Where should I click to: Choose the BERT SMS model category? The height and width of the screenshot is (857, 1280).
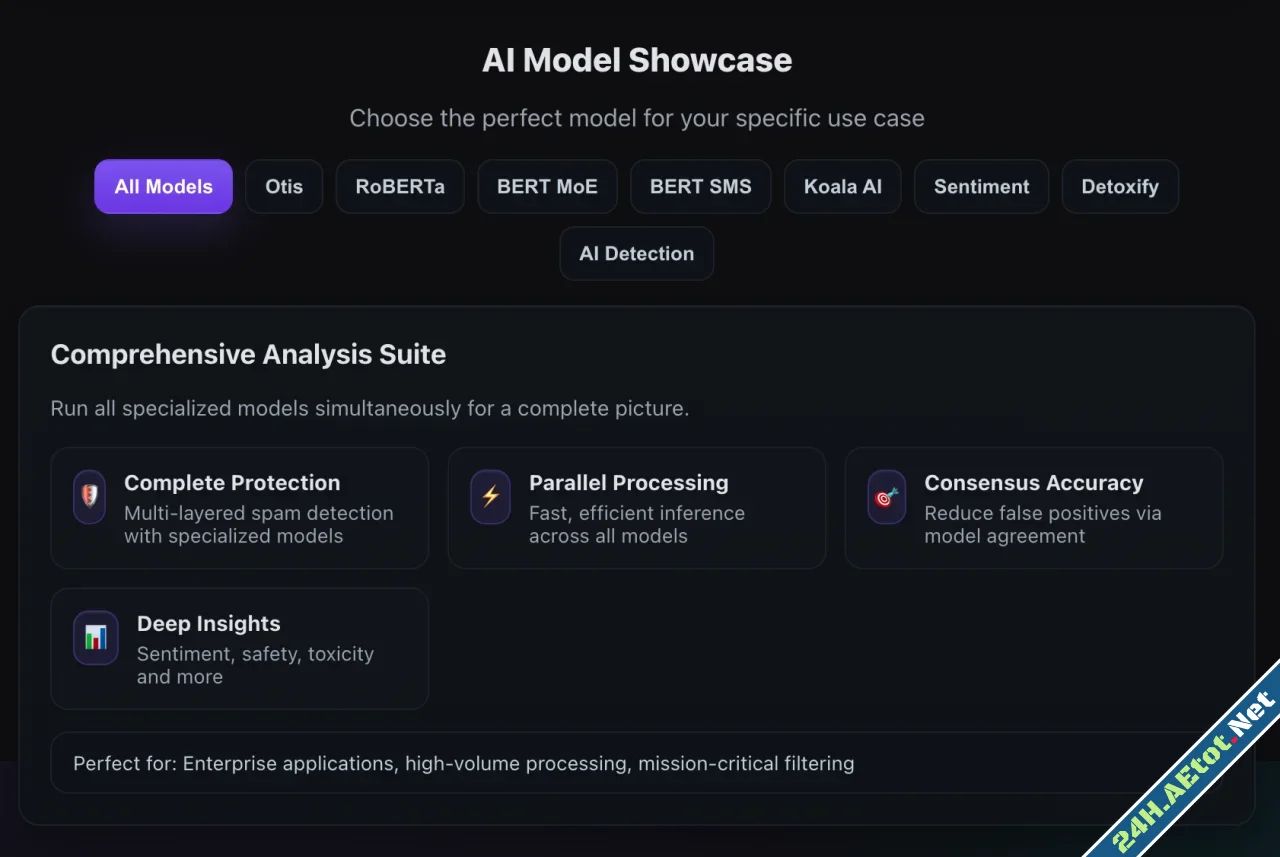[x=700, y=186]
